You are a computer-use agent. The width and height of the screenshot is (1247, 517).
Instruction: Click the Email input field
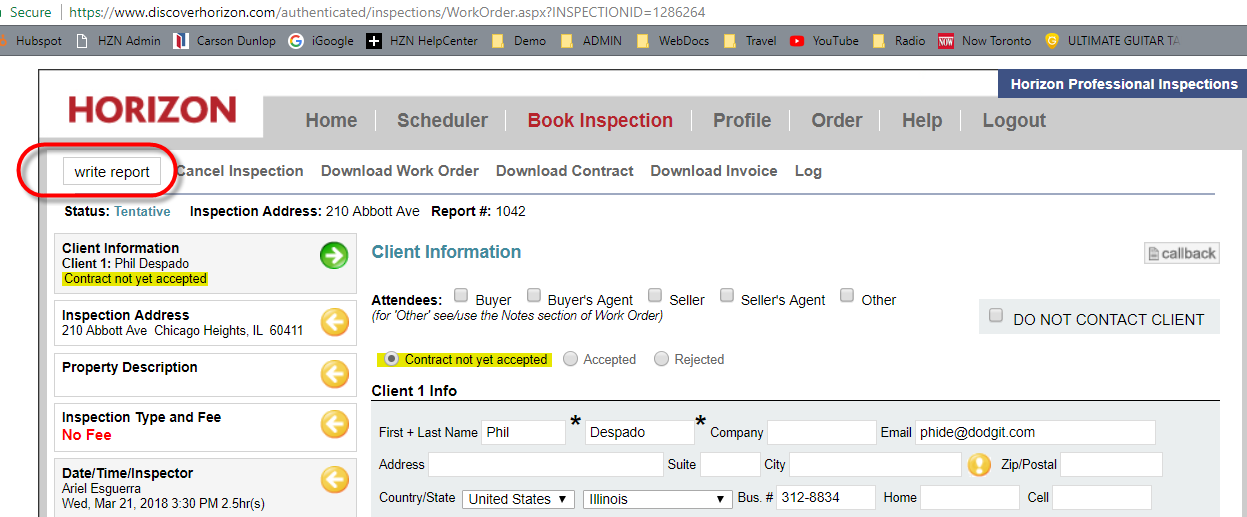[1035, 433]
